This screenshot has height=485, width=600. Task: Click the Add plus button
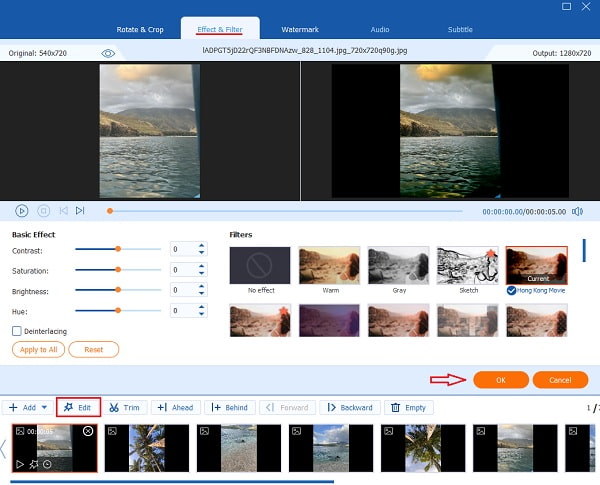click(22, 407)
